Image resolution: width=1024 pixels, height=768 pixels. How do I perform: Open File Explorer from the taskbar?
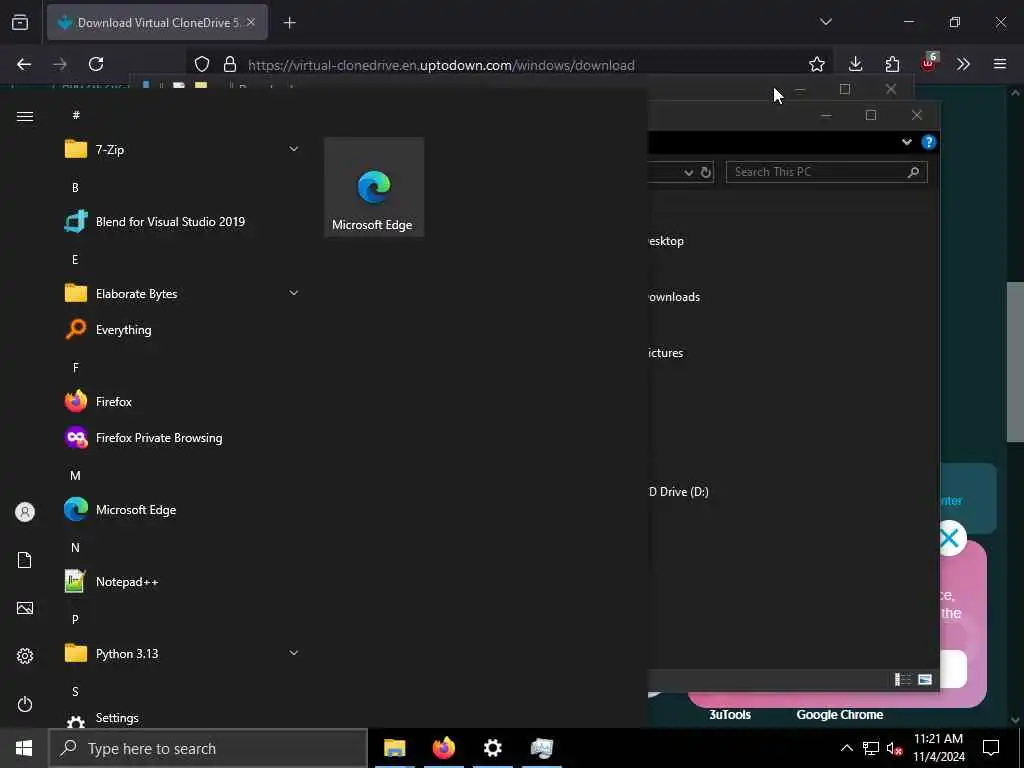tap(394, 748)
